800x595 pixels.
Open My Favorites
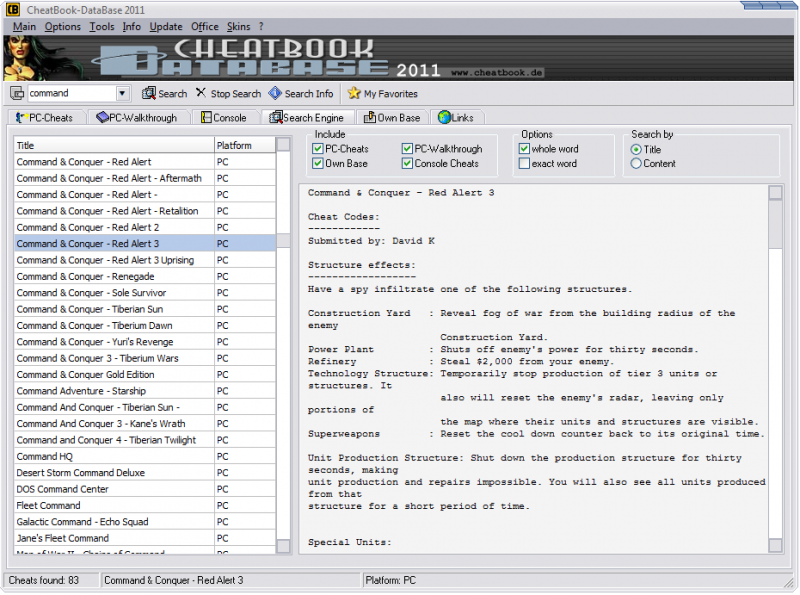coord(391,94)
